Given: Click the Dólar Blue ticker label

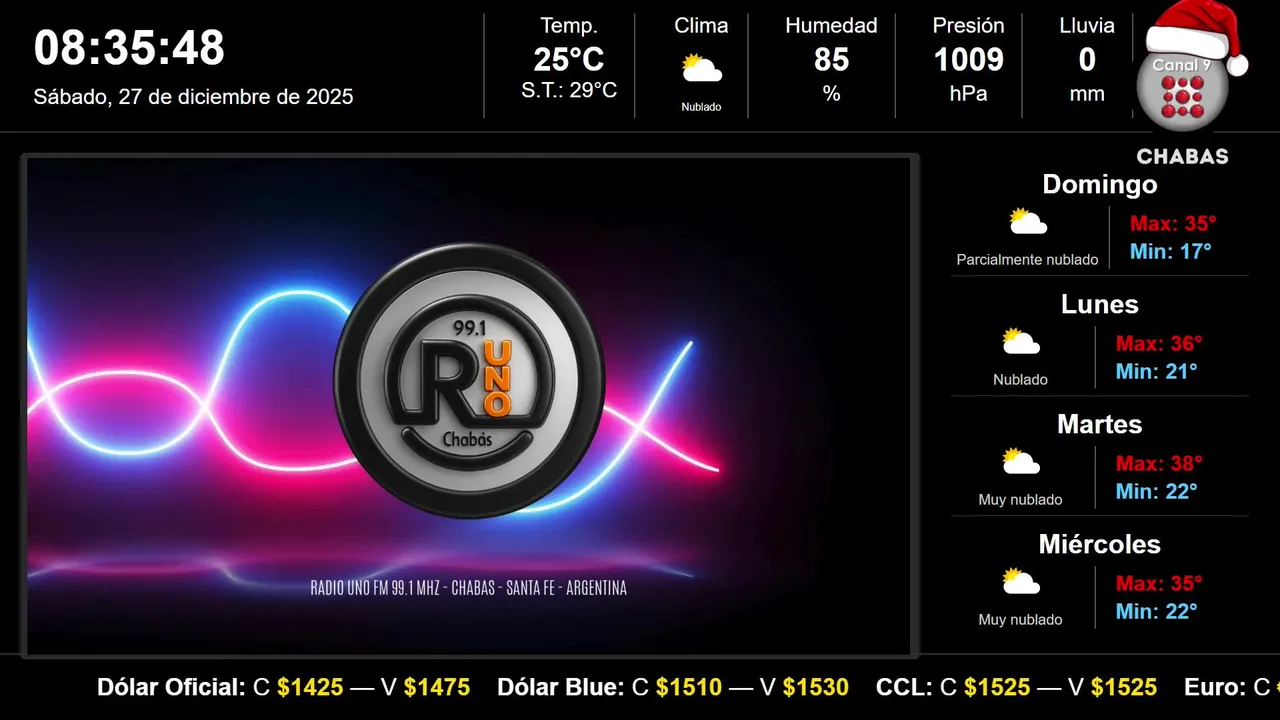Looking at the screenshot, I should (561, 687).
